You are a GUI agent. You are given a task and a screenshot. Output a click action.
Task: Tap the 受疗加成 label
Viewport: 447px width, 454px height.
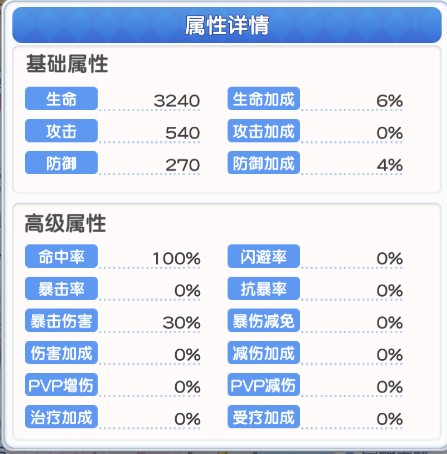tap(264, 417)
